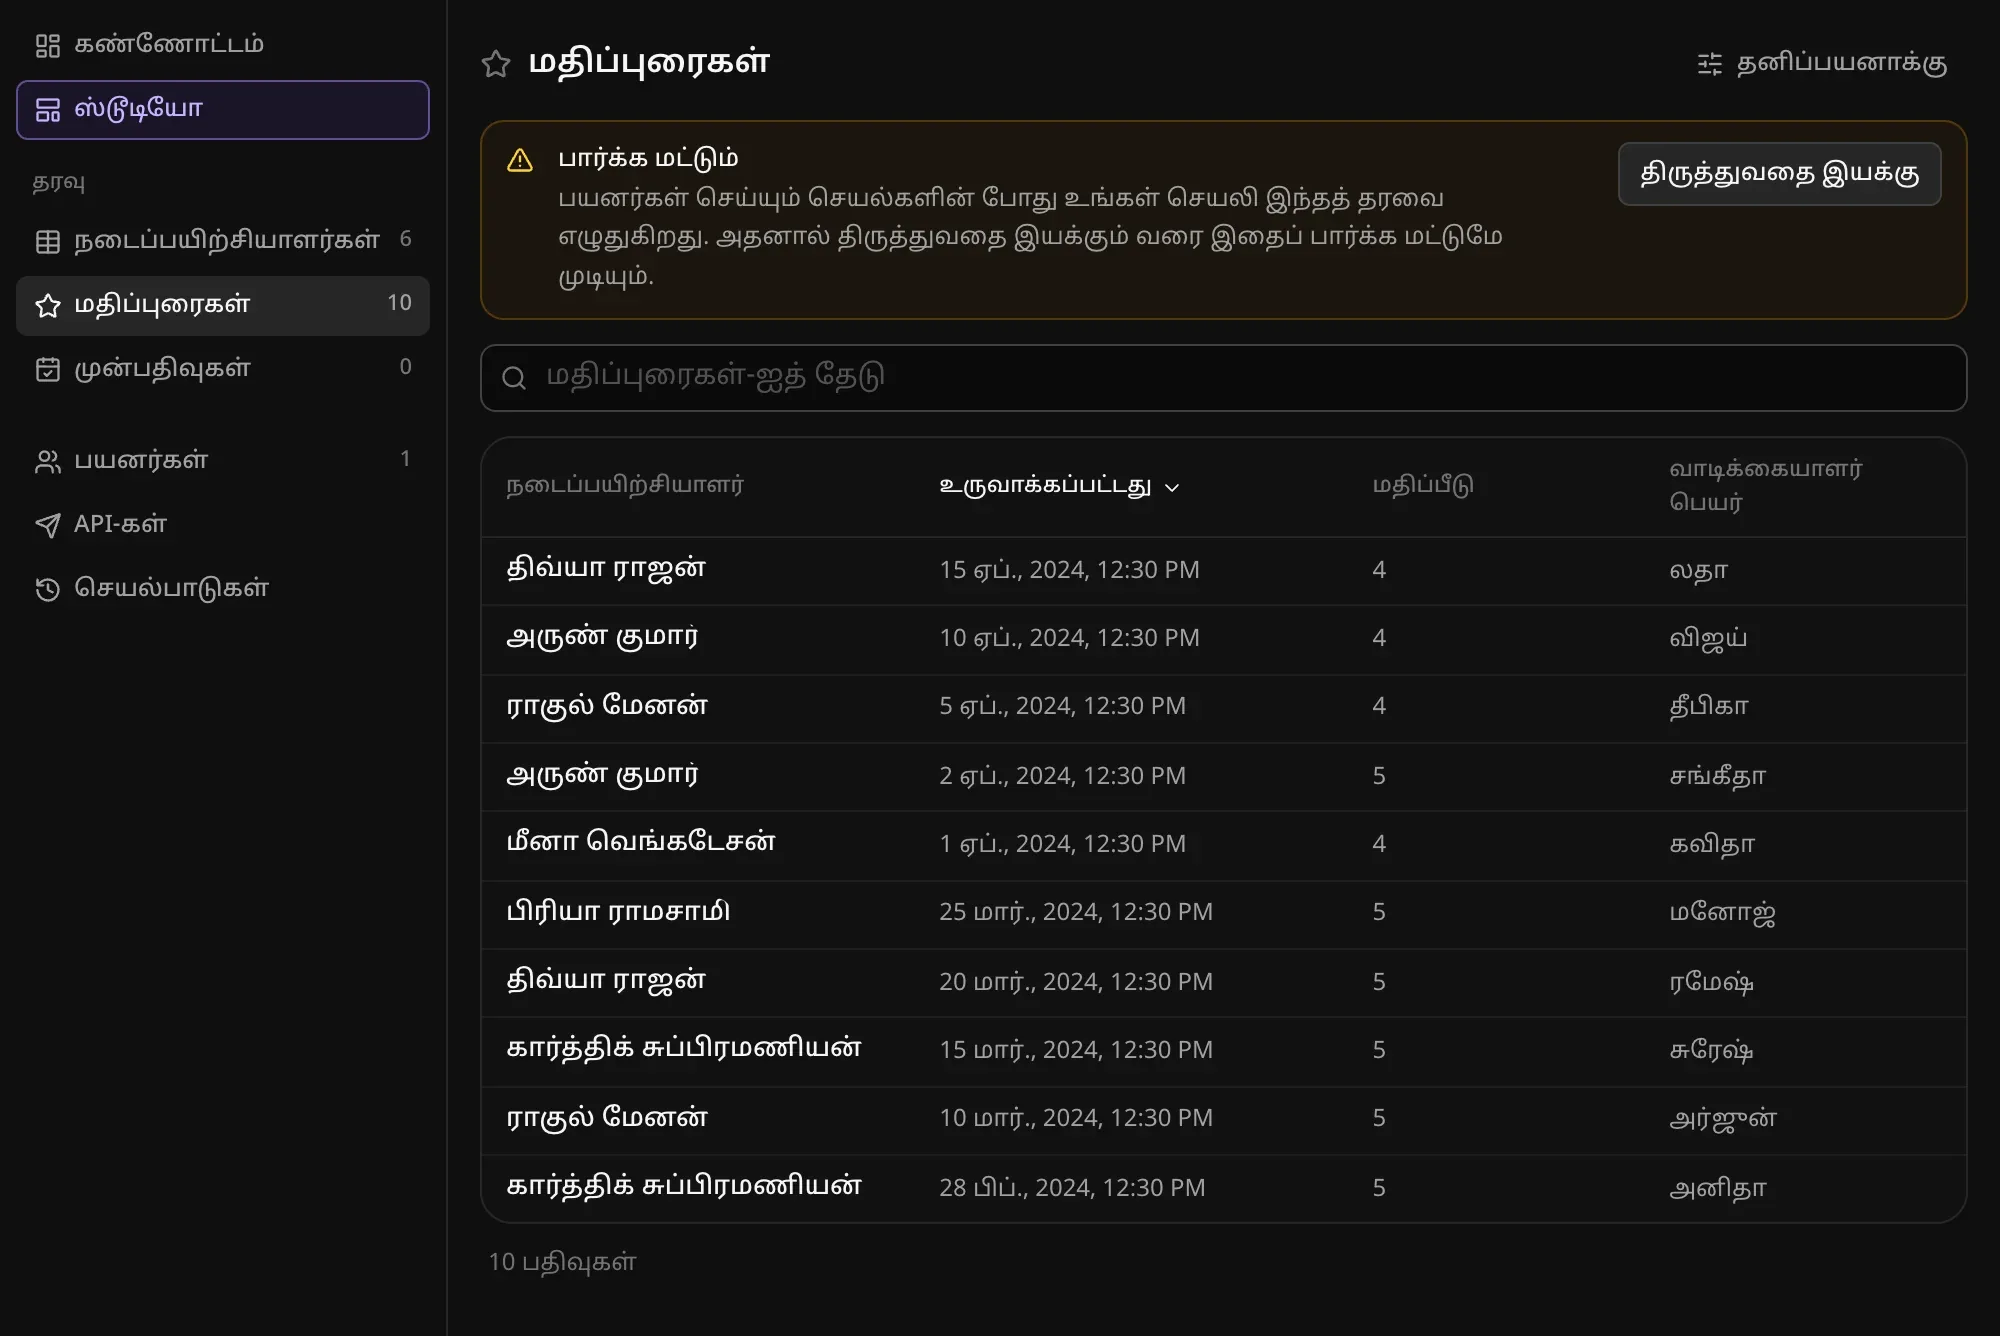Click the magnifier icon in the search box

pos(514,378)
